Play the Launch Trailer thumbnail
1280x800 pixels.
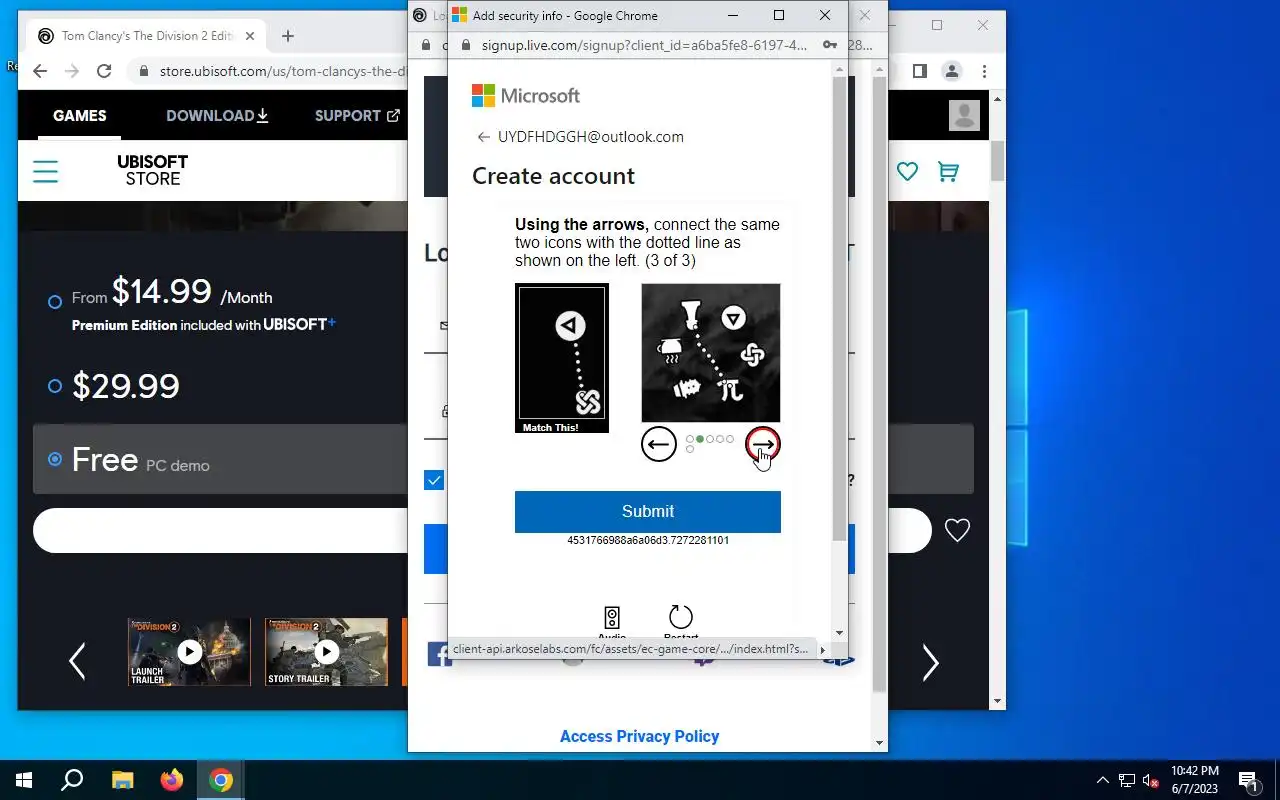pyautogui.click(x=189, y=652)
